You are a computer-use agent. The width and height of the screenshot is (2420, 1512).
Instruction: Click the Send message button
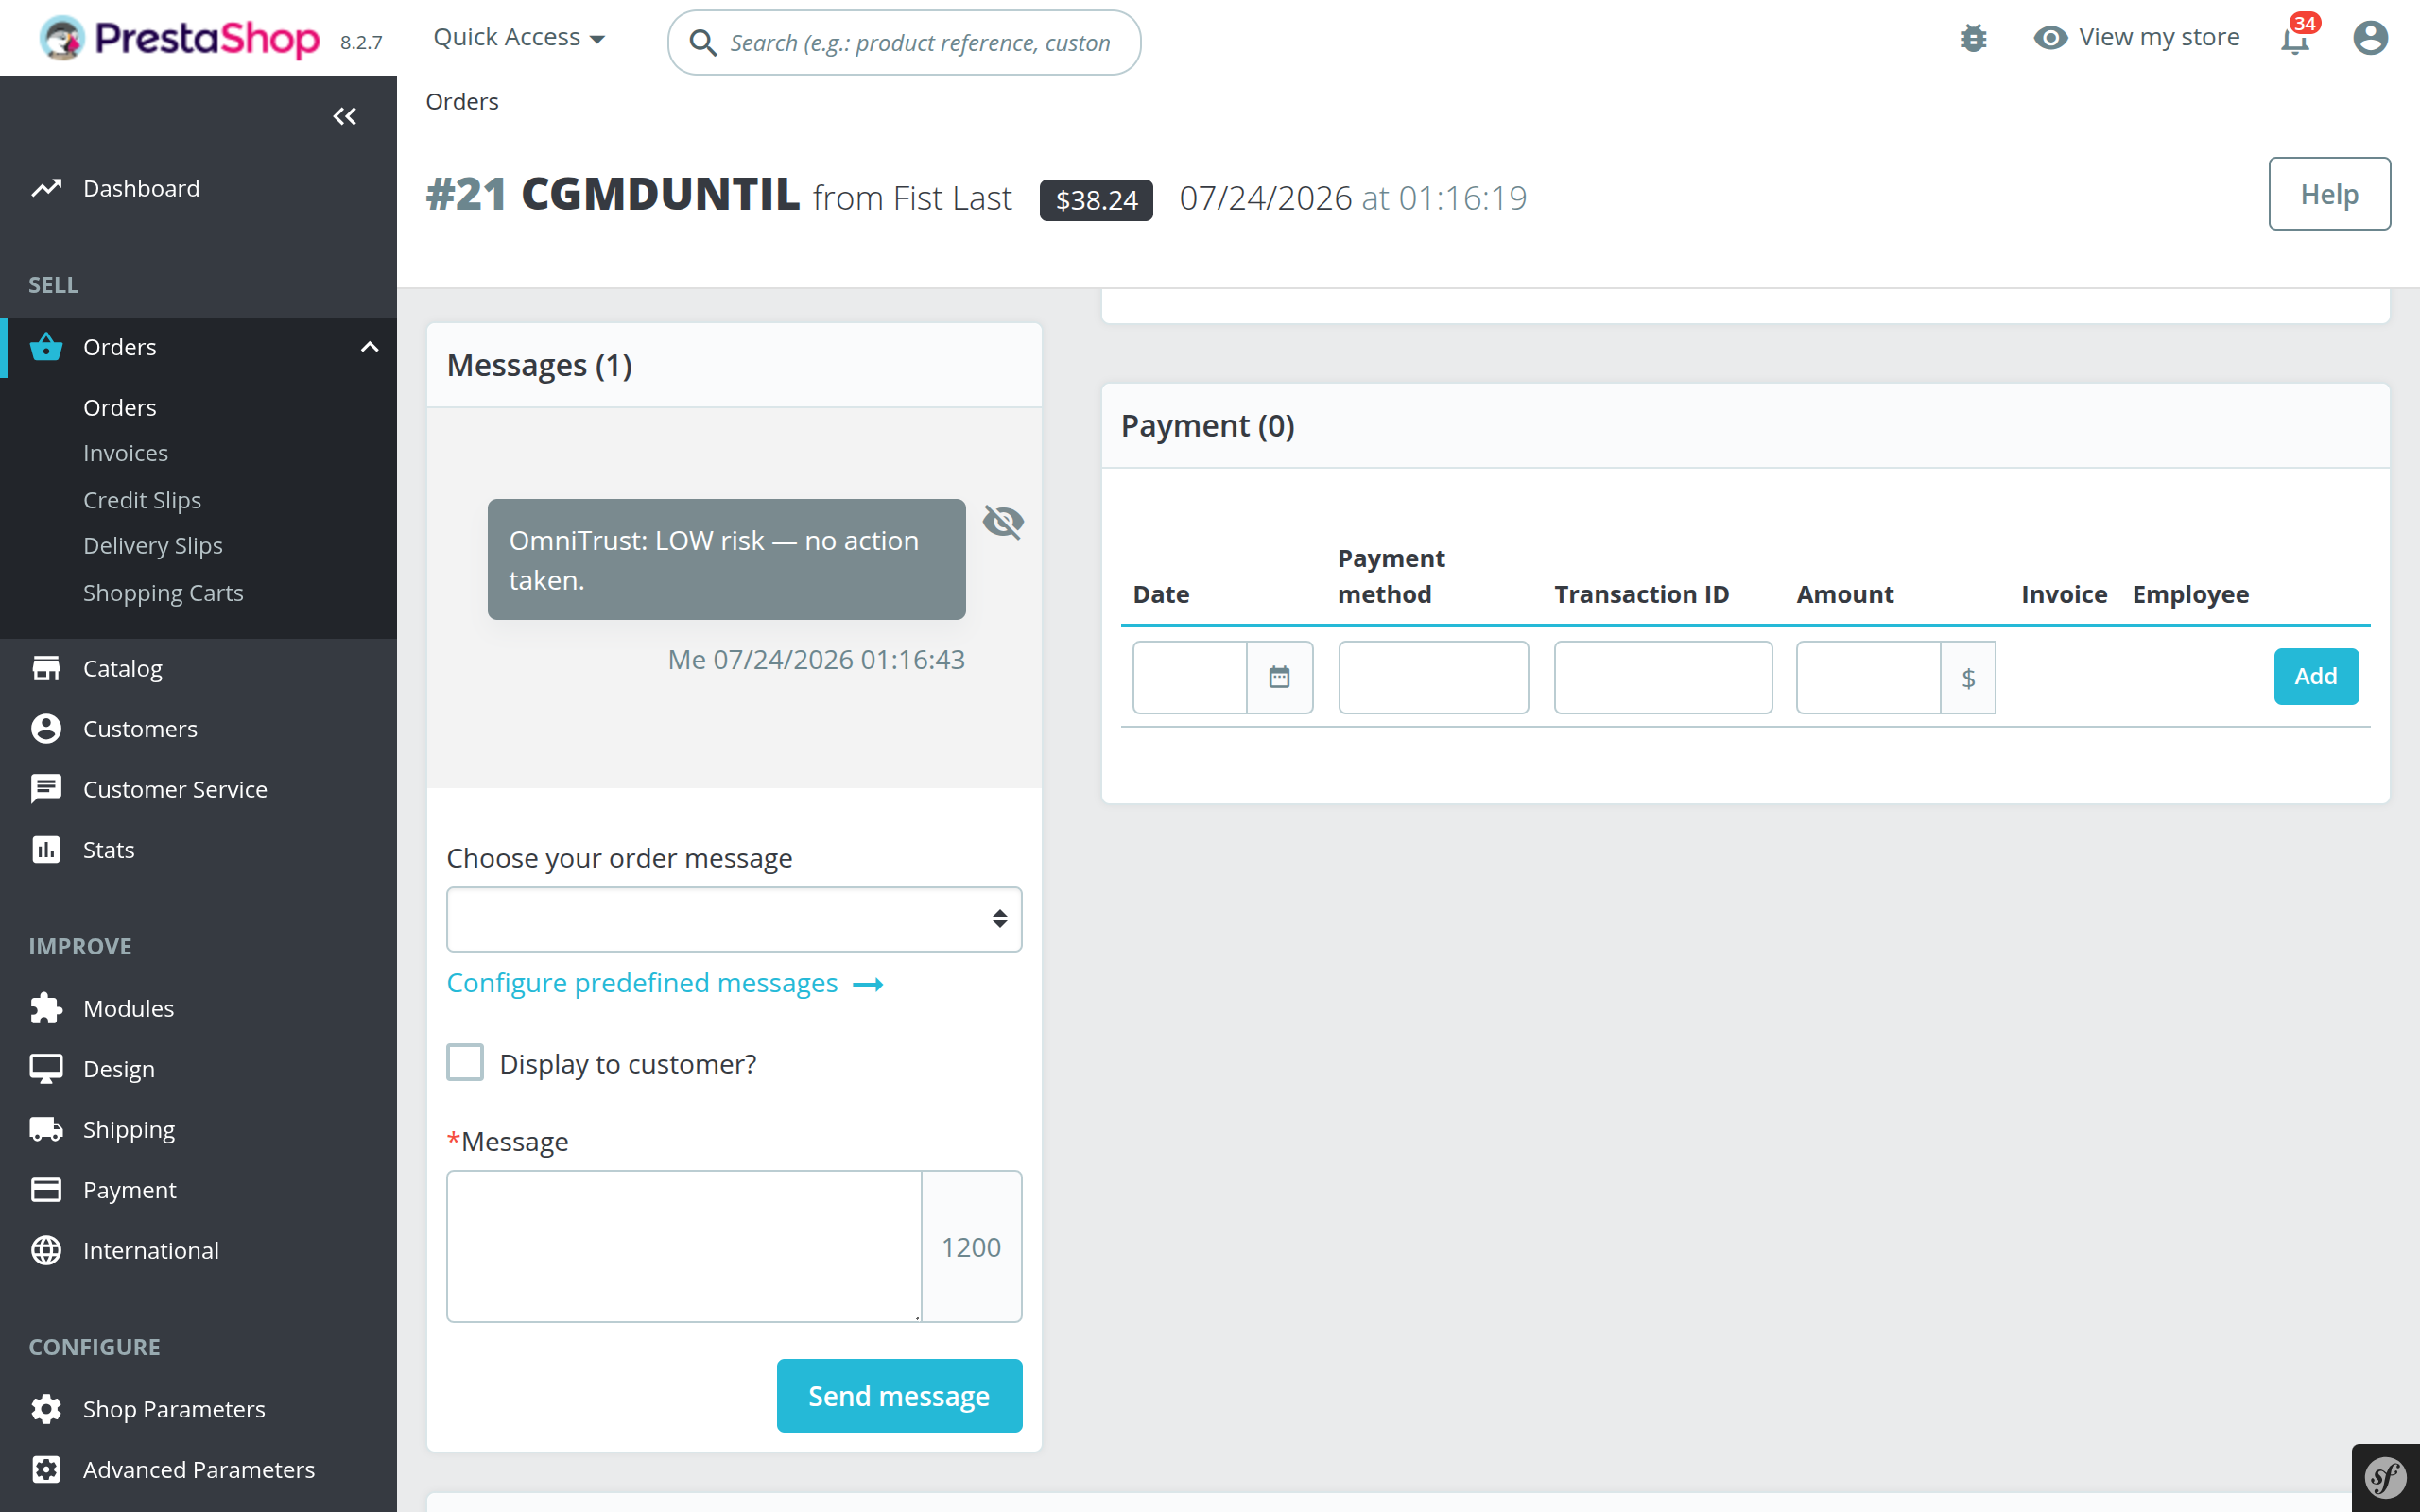(899, 1395)
